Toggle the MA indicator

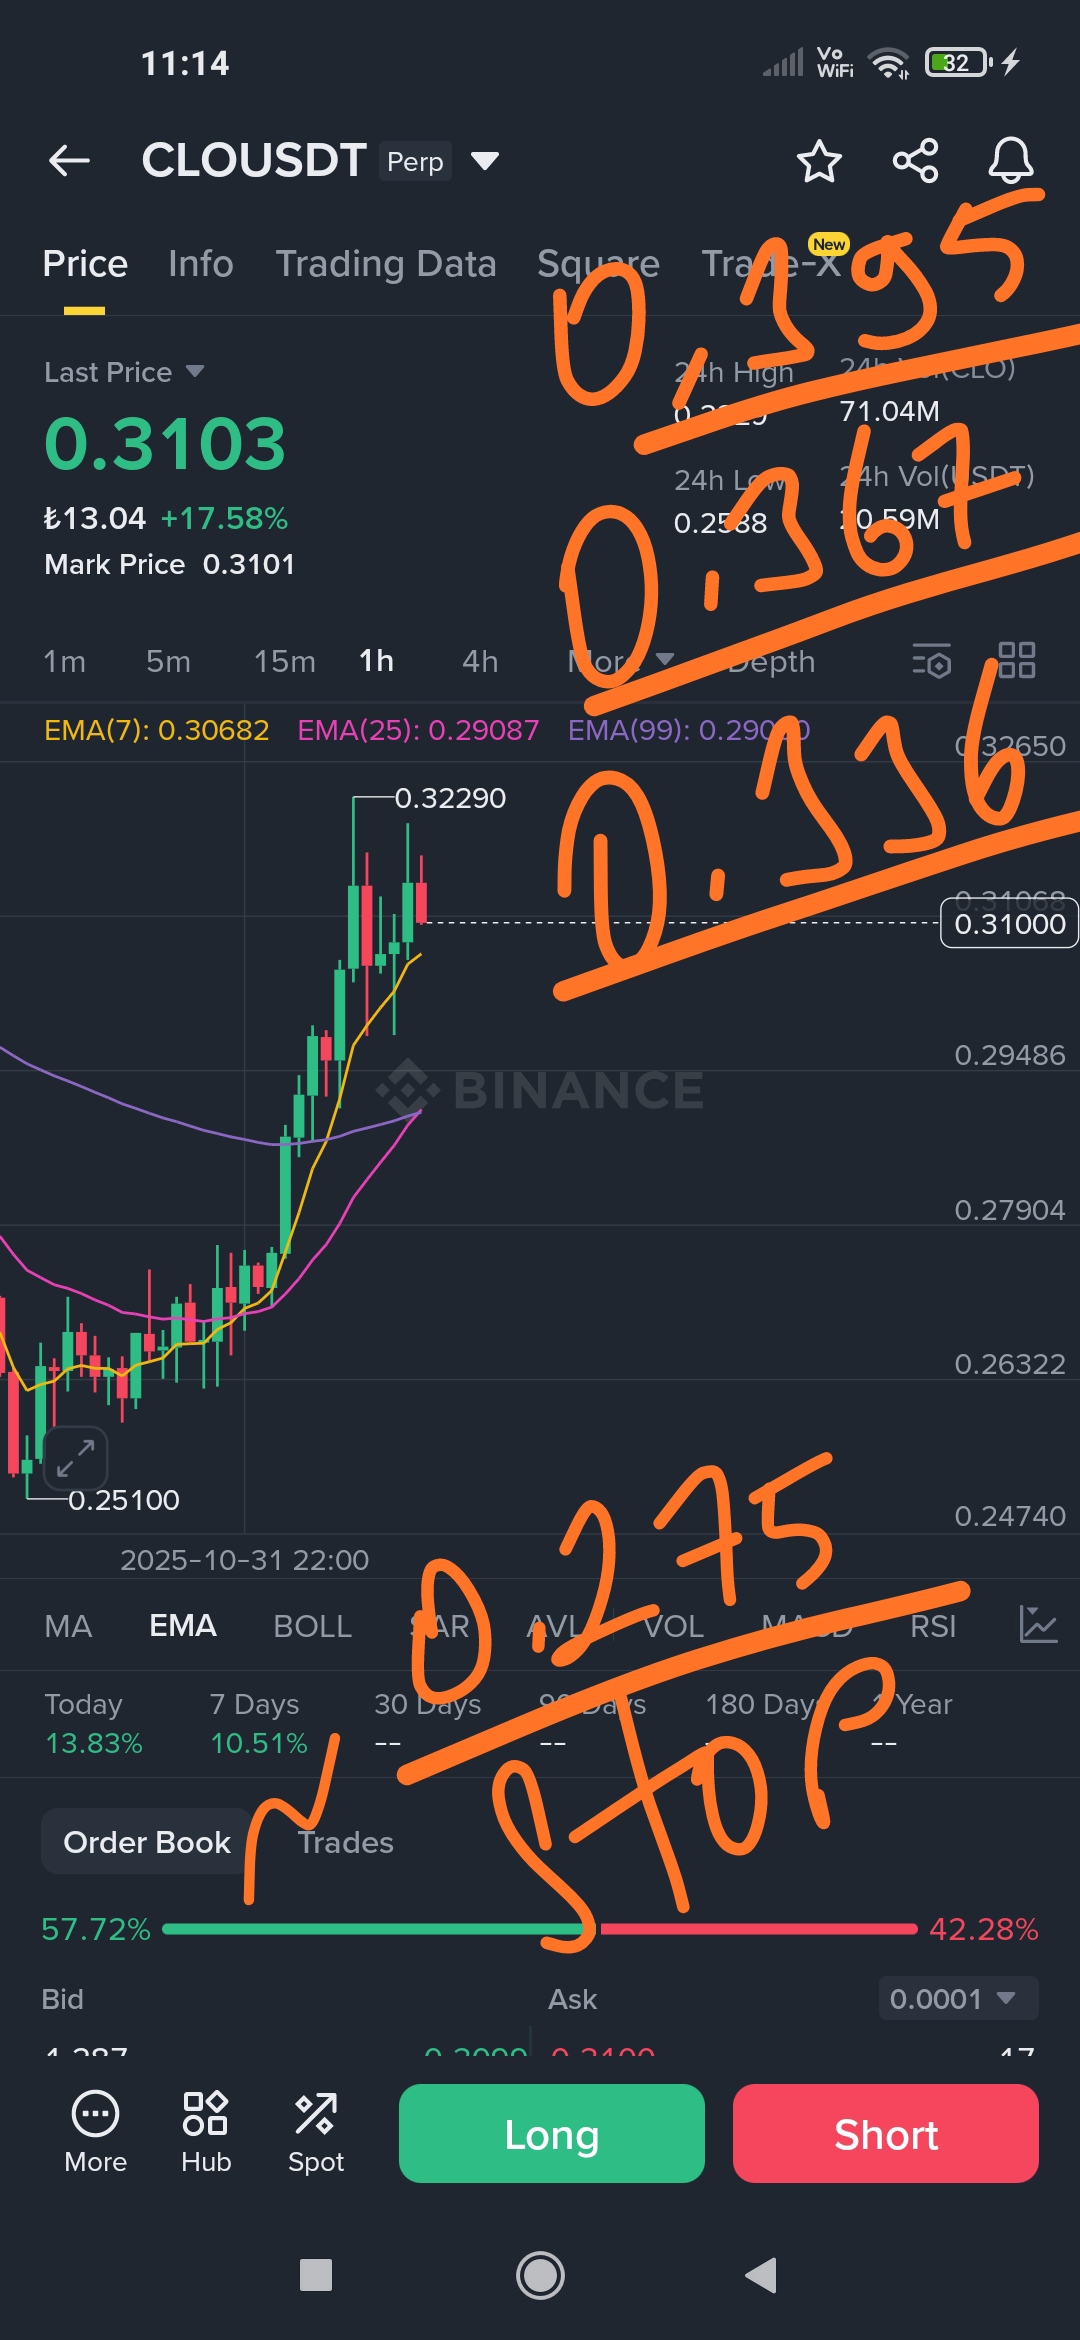coord(68,1626)
